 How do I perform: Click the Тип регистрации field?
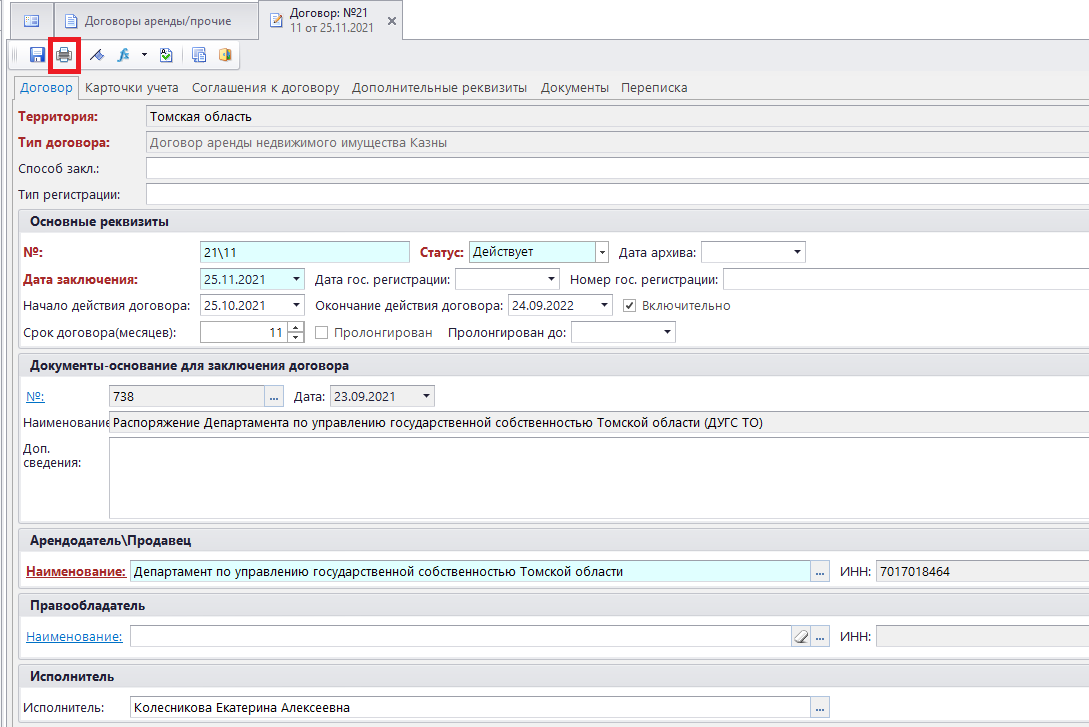(617, 194)
